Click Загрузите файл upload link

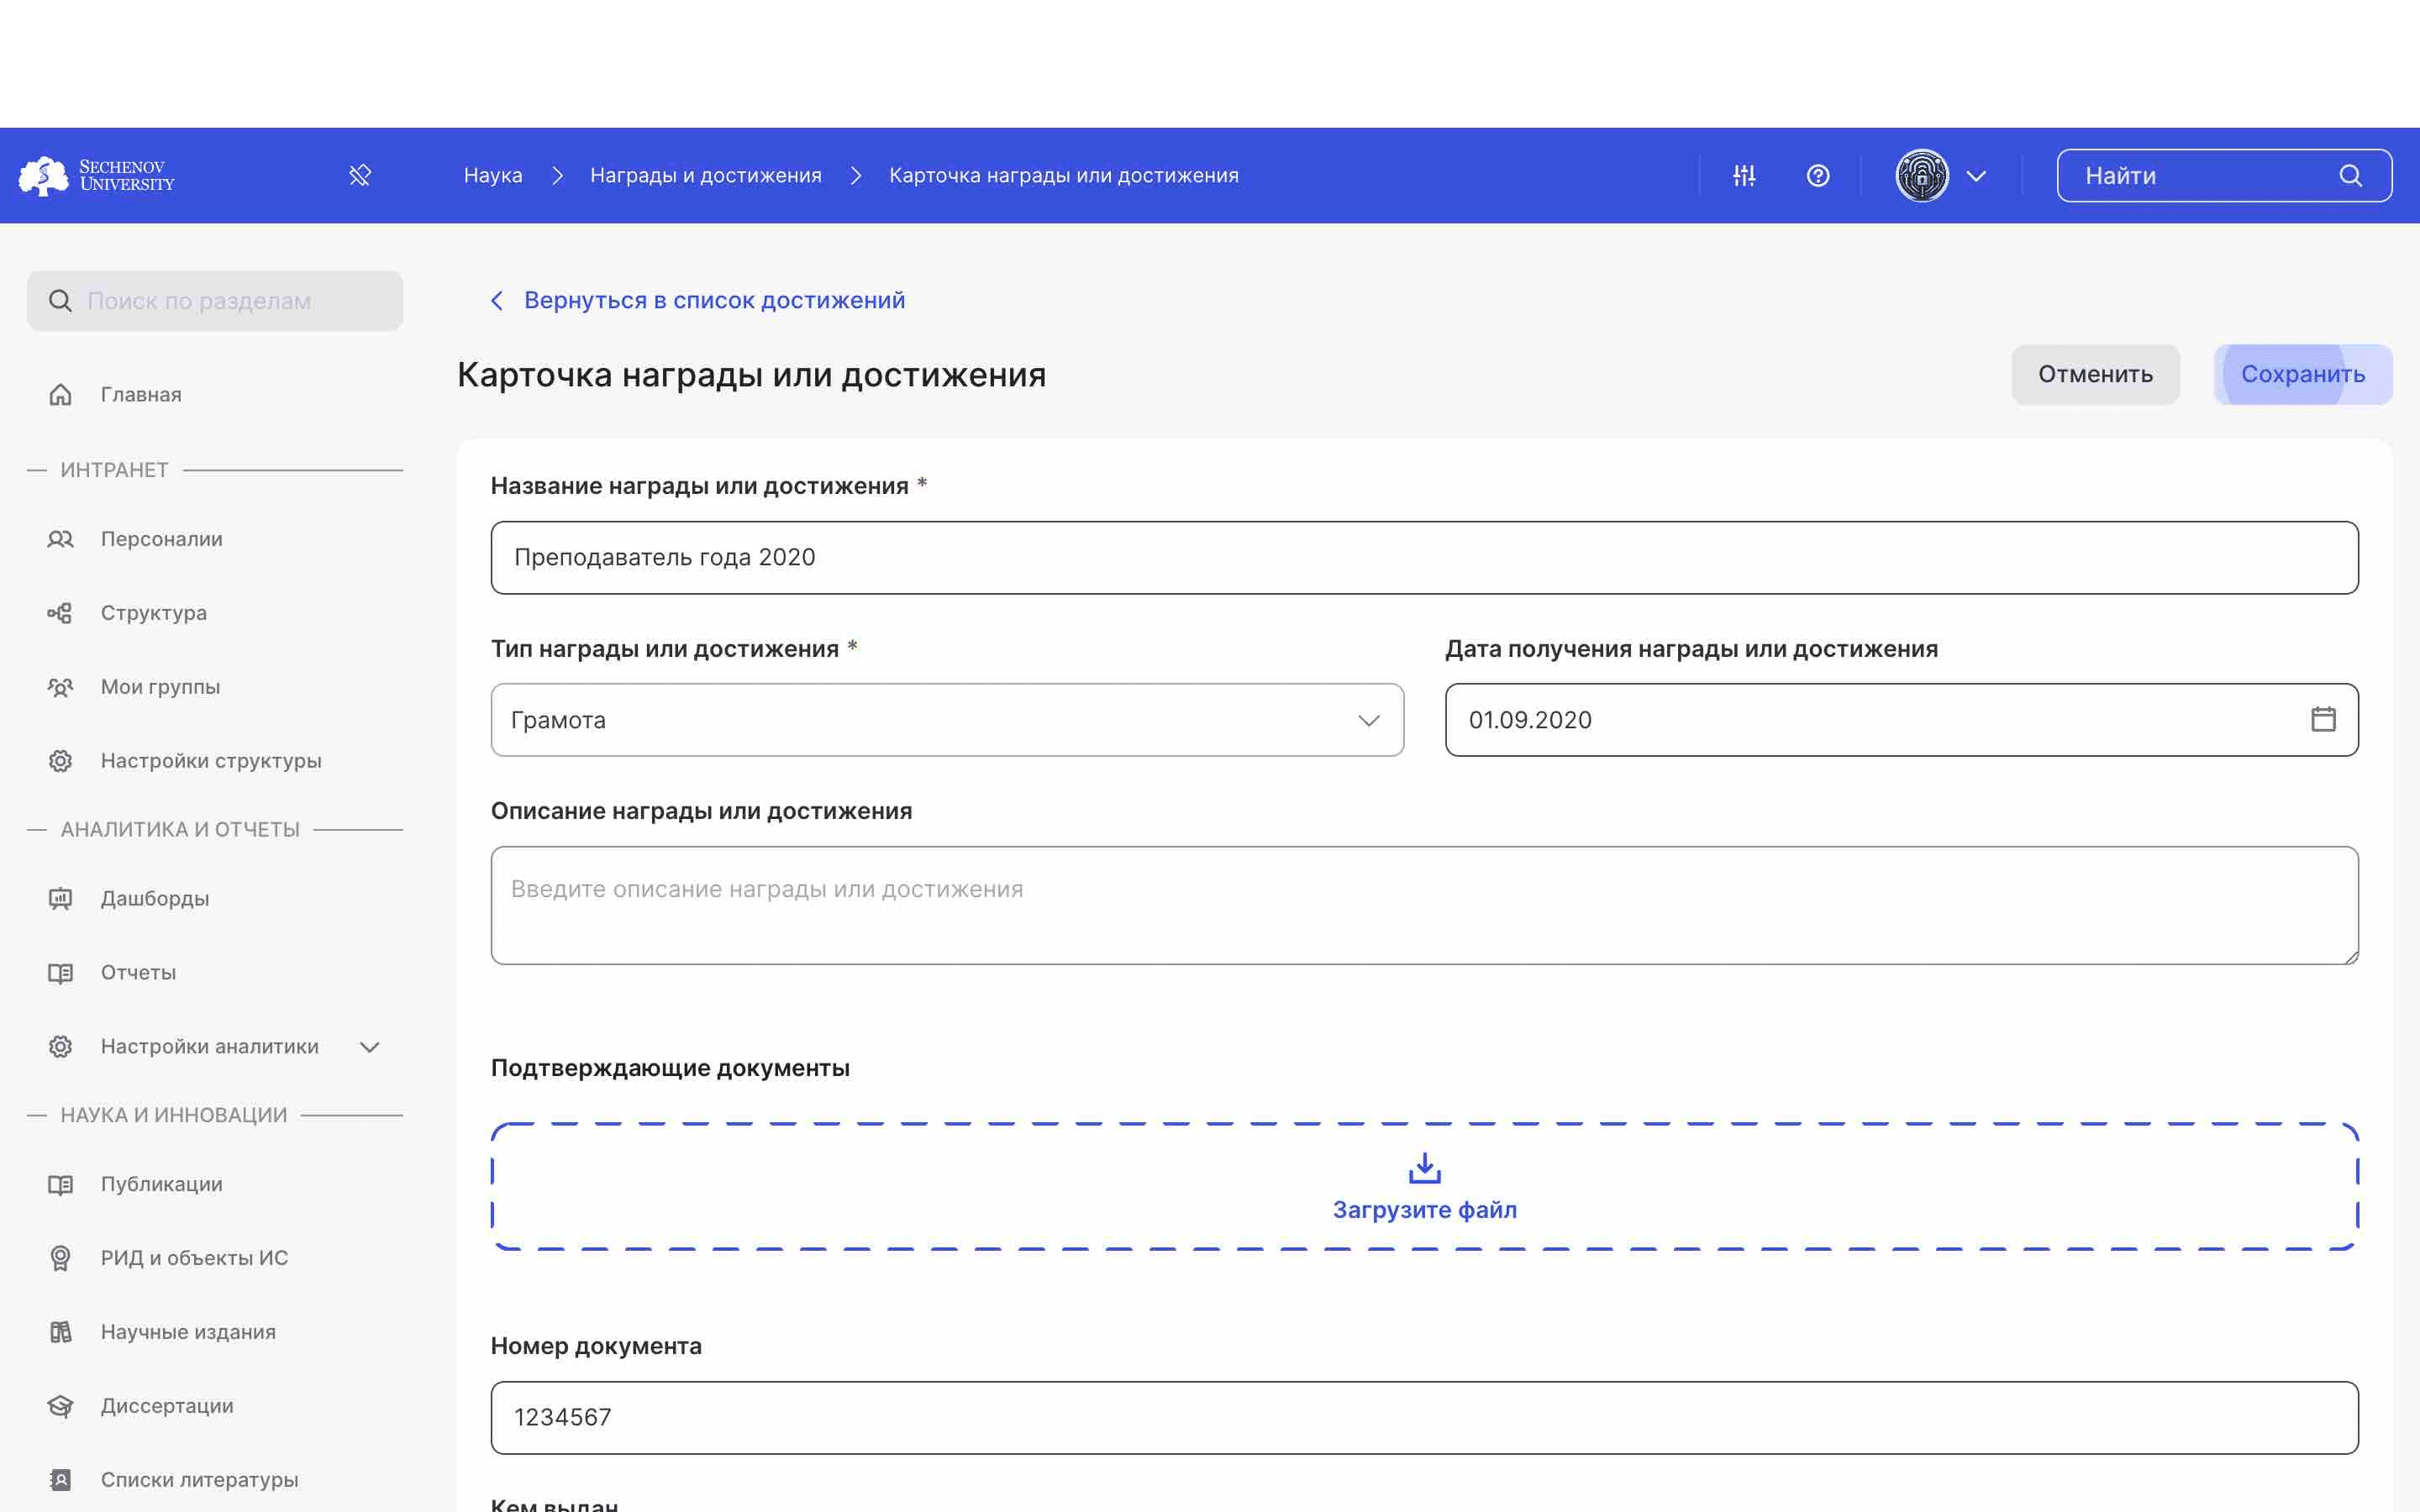1424,1211
